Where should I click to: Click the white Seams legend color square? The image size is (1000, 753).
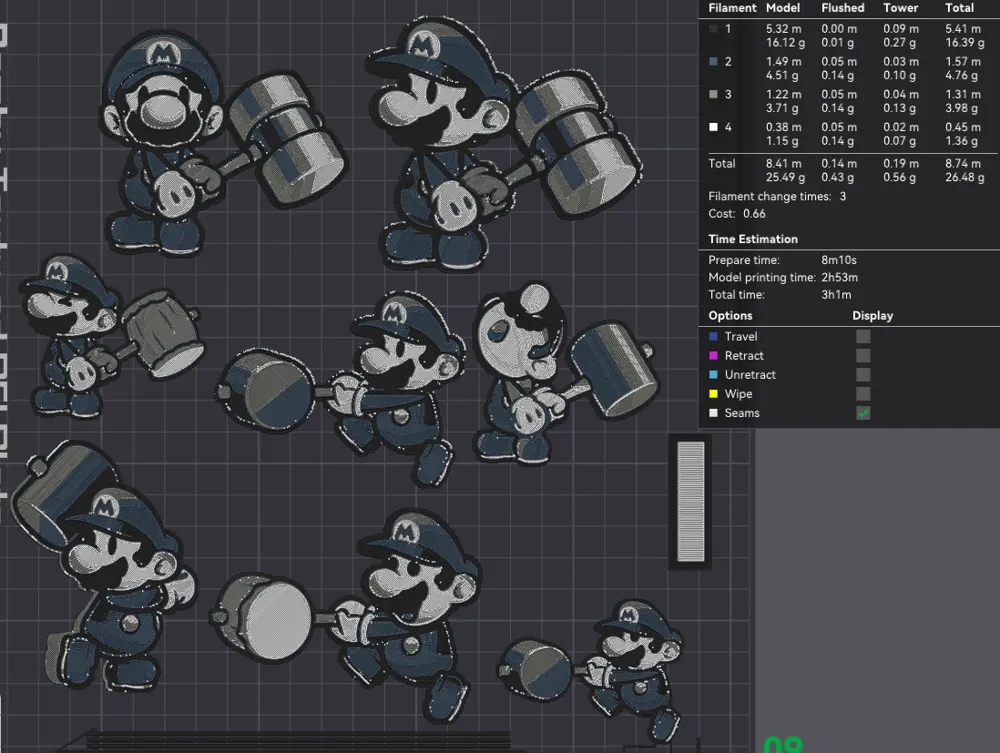coord(713,413)
